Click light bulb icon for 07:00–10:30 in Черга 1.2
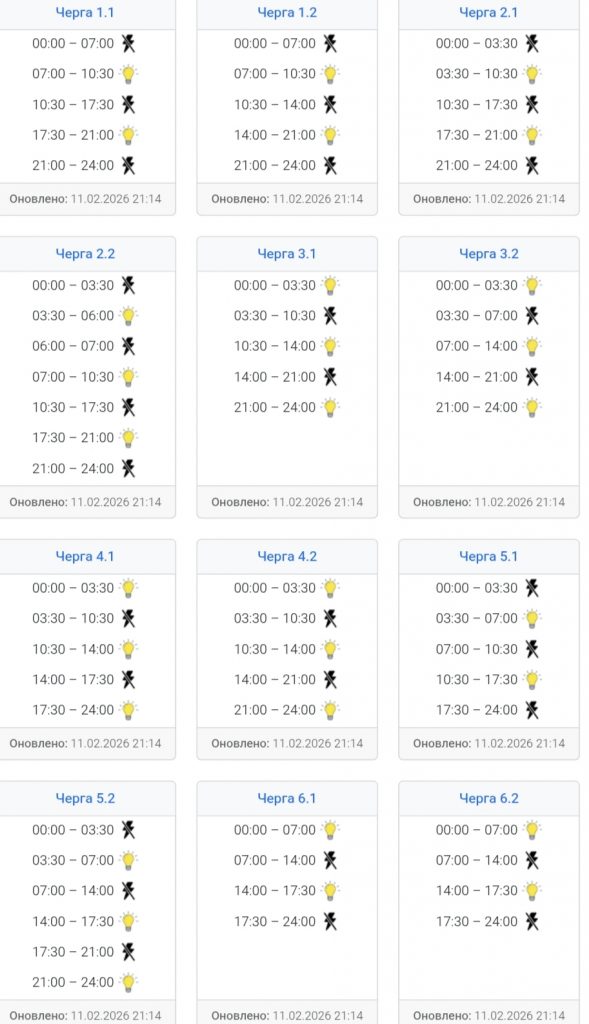589x1024 pixels. click(x=330, y=74)
